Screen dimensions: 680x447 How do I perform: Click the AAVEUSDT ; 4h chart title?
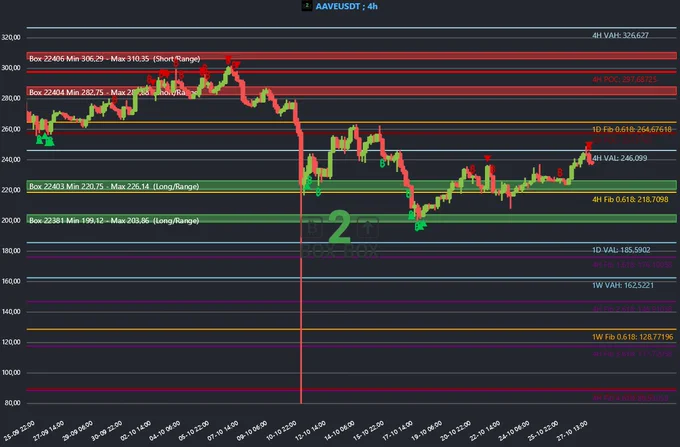click(x=347, y=7)
